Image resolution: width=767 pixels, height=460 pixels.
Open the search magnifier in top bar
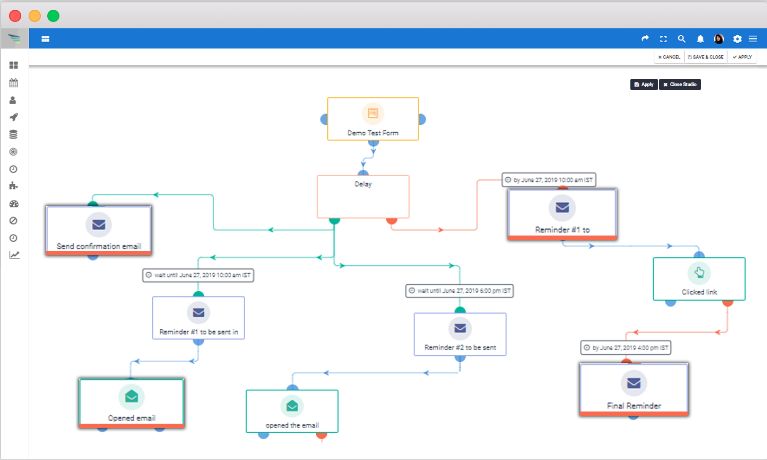tap(681, 39)
